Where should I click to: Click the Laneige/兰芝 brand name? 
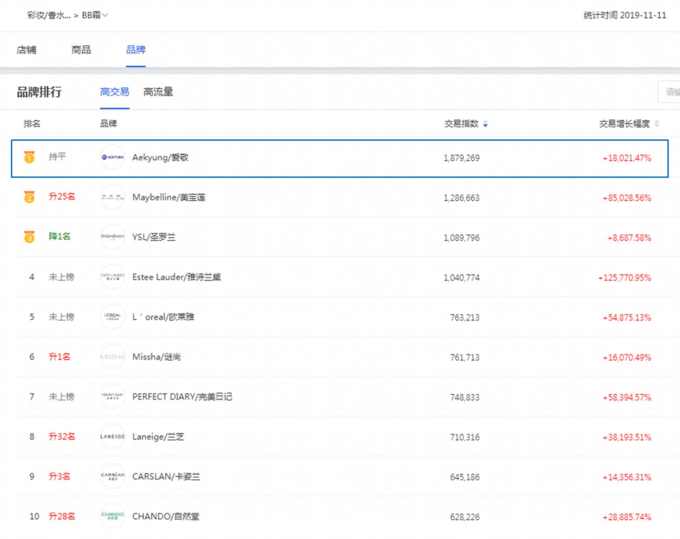pyautogui.click(x=158, y=437)
